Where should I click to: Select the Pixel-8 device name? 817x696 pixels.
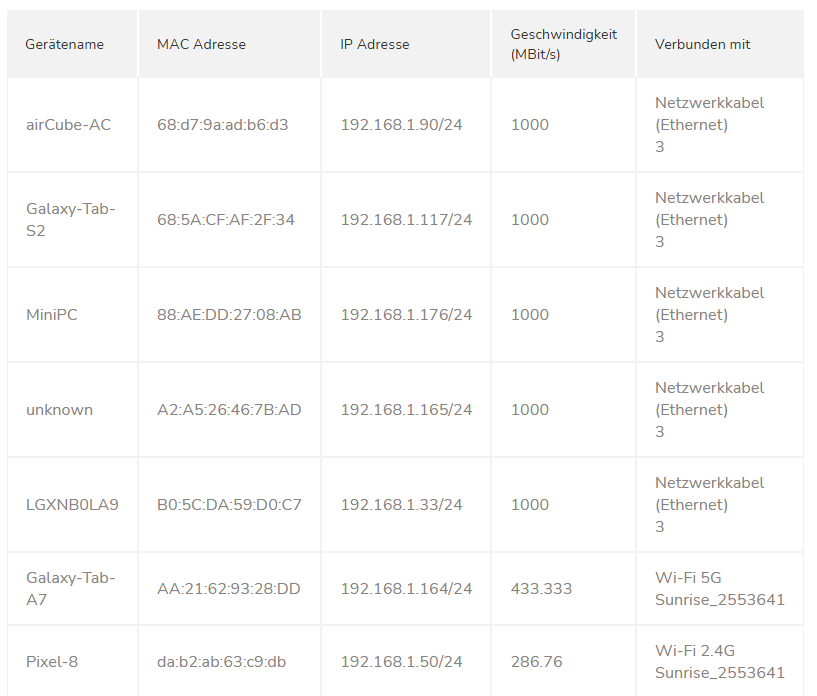(52, 662)
